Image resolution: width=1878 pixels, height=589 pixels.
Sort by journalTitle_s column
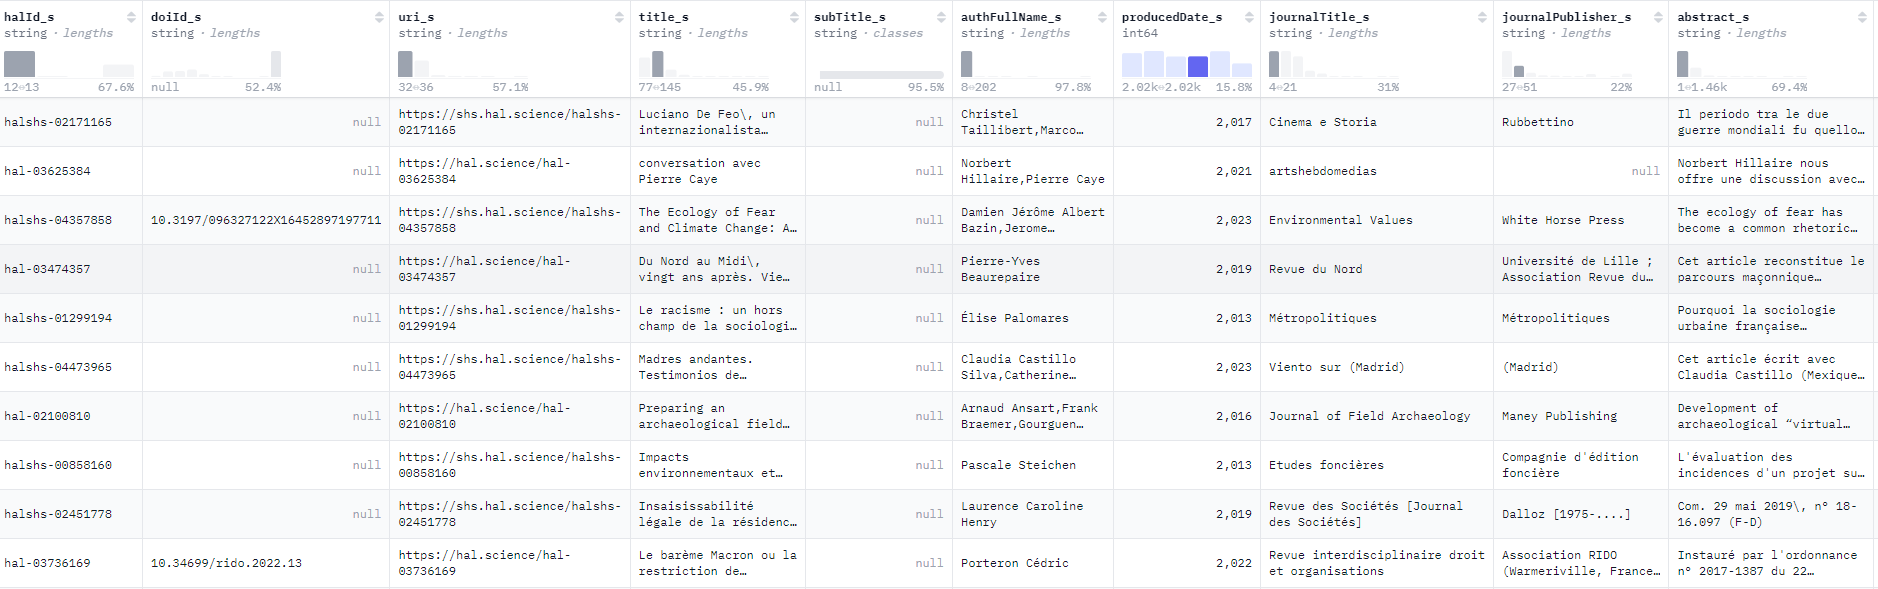click(1482, 17)
